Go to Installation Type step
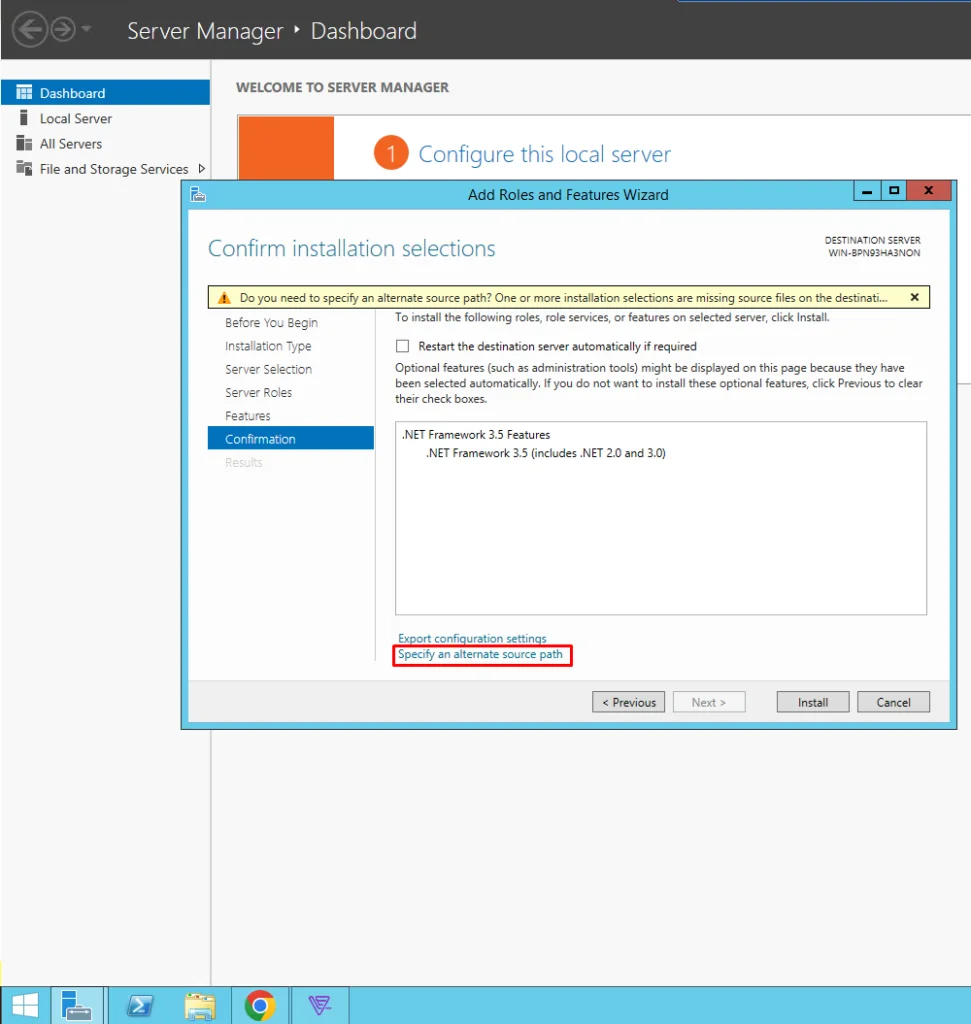971x1024 pixels. (x=268, y=346)
